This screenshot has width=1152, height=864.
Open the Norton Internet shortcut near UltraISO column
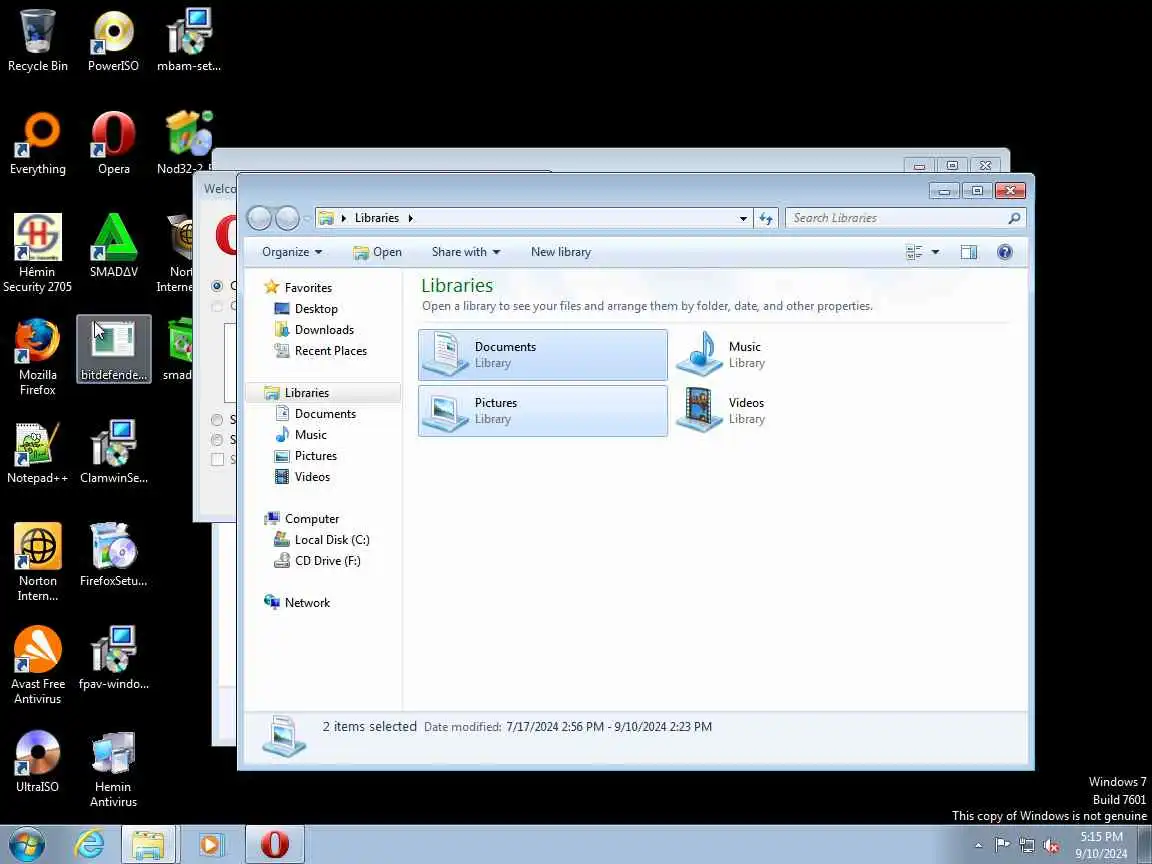pyautogui.click(x=37, y=562)
